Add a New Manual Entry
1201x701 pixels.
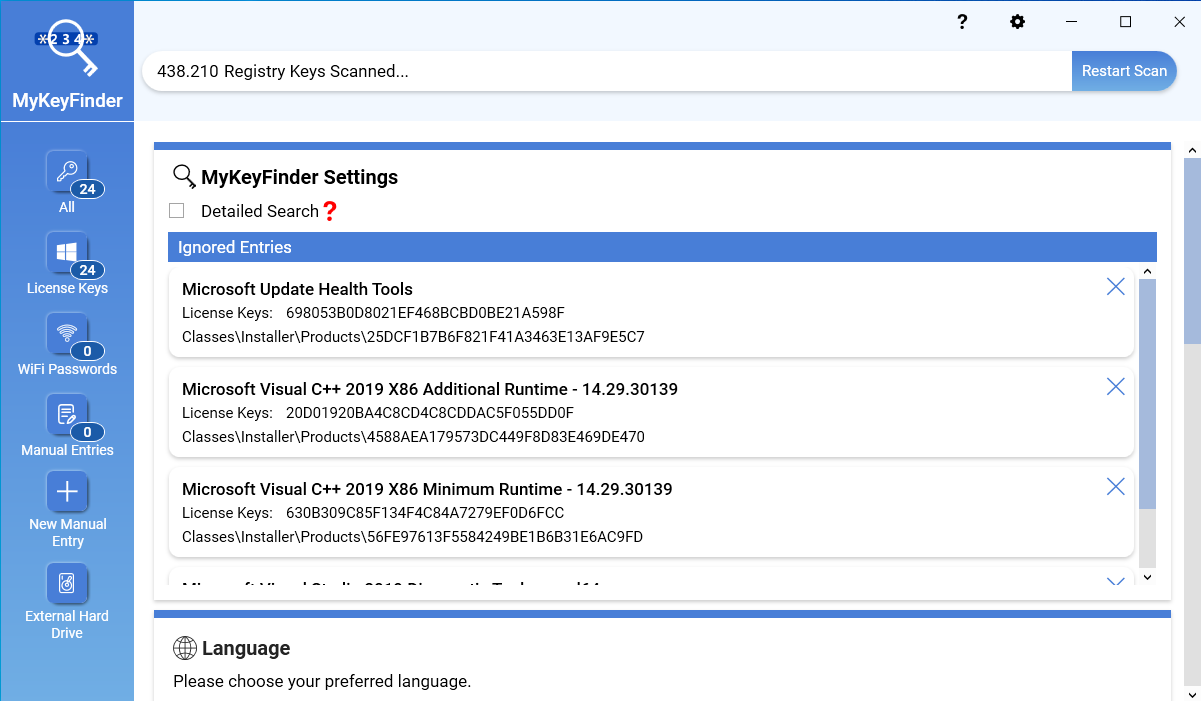tap(67, 509)
